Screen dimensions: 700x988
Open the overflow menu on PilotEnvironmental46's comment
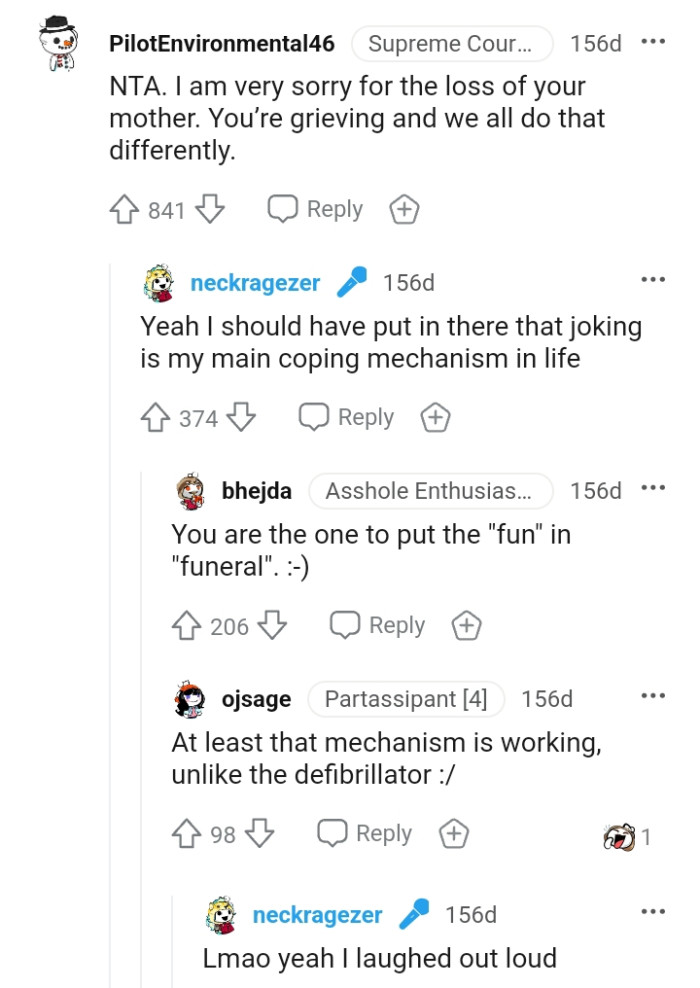[x=655, y=40]
